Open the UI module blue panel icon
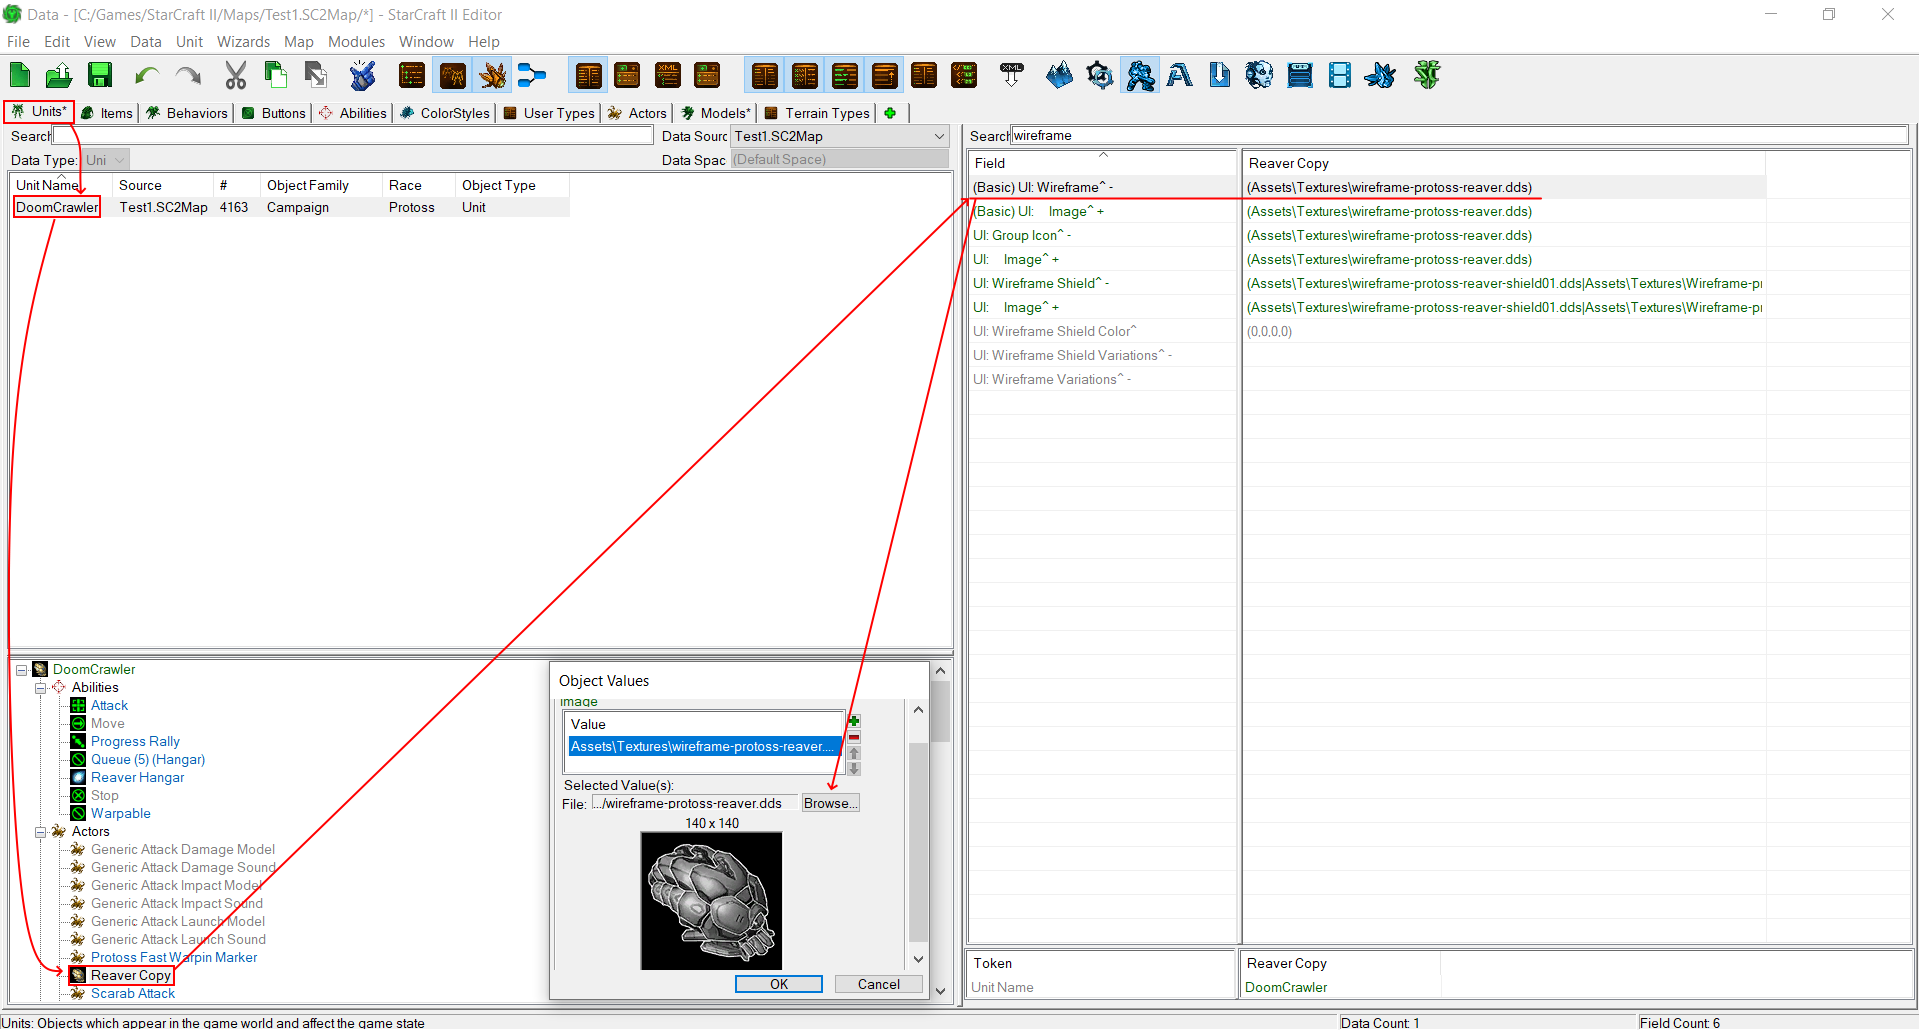This screenshot has width=1919, height=1030. 1300,75
